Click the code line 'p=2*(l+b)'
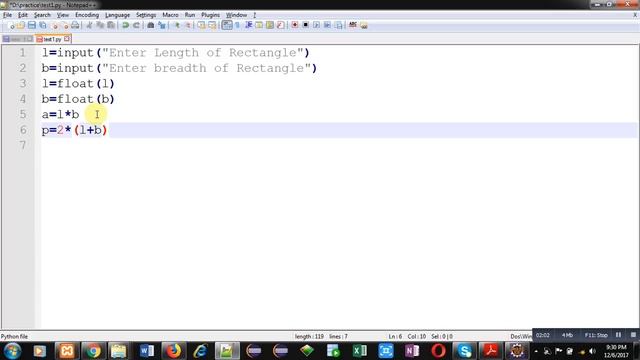This screenshot has width=640, height=360. click(74, 130)
